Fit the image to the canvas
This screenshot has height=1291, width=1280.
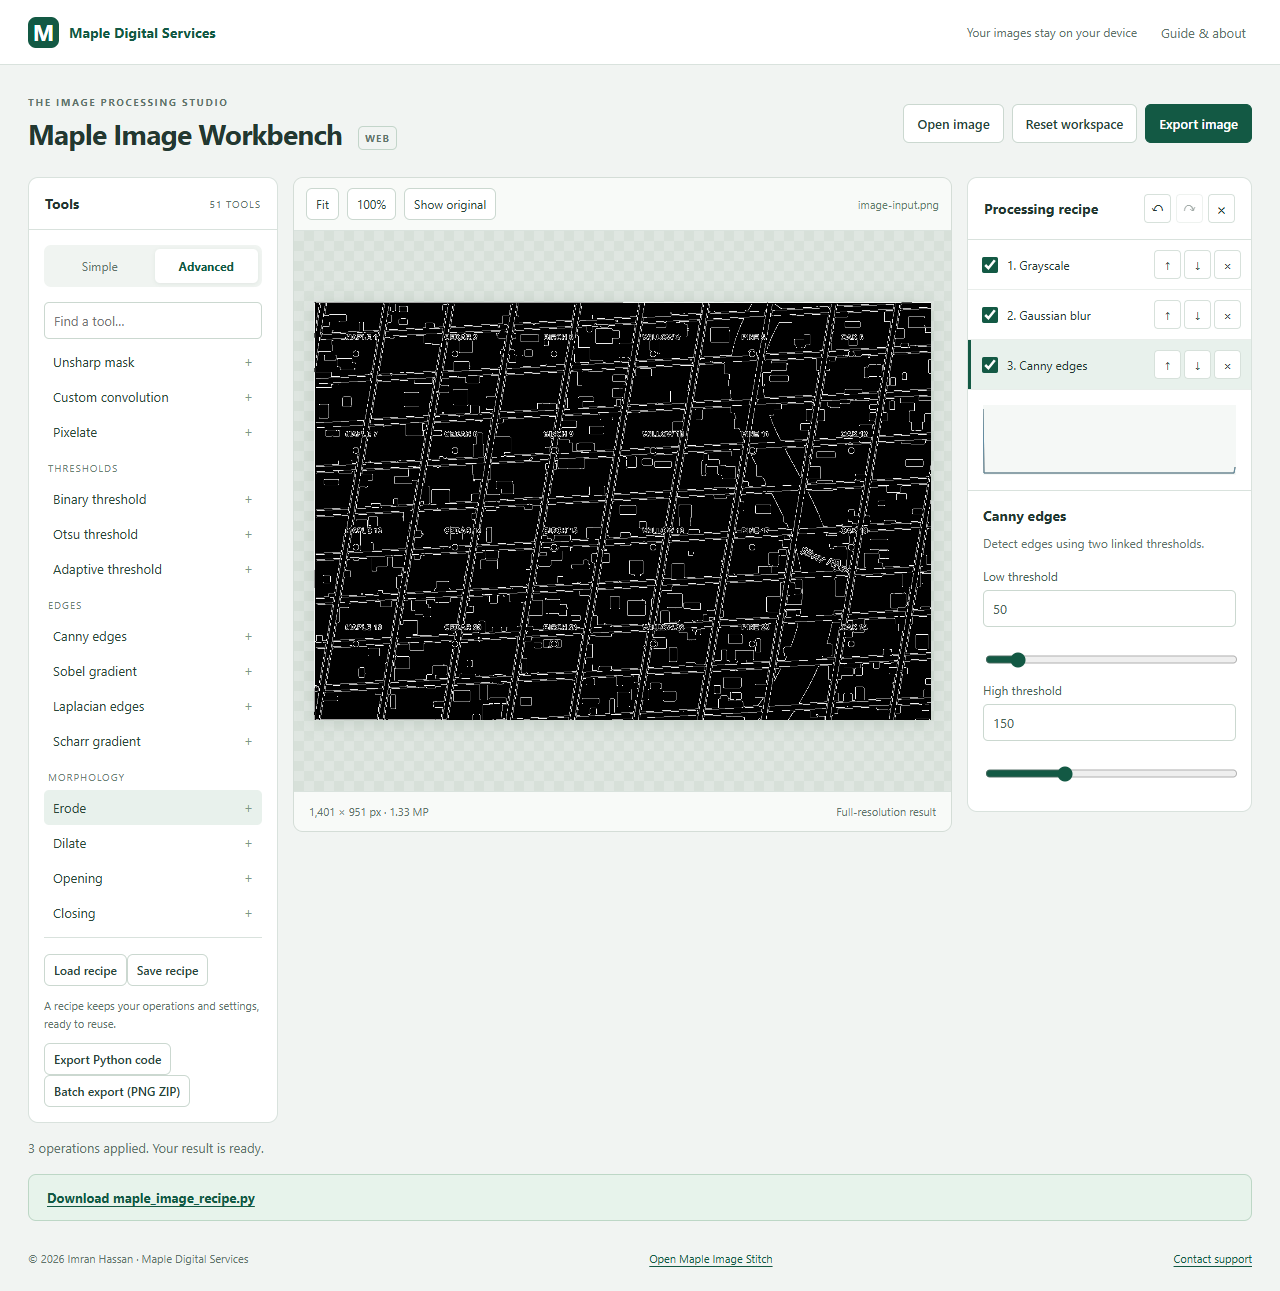(x=322, y=204)
